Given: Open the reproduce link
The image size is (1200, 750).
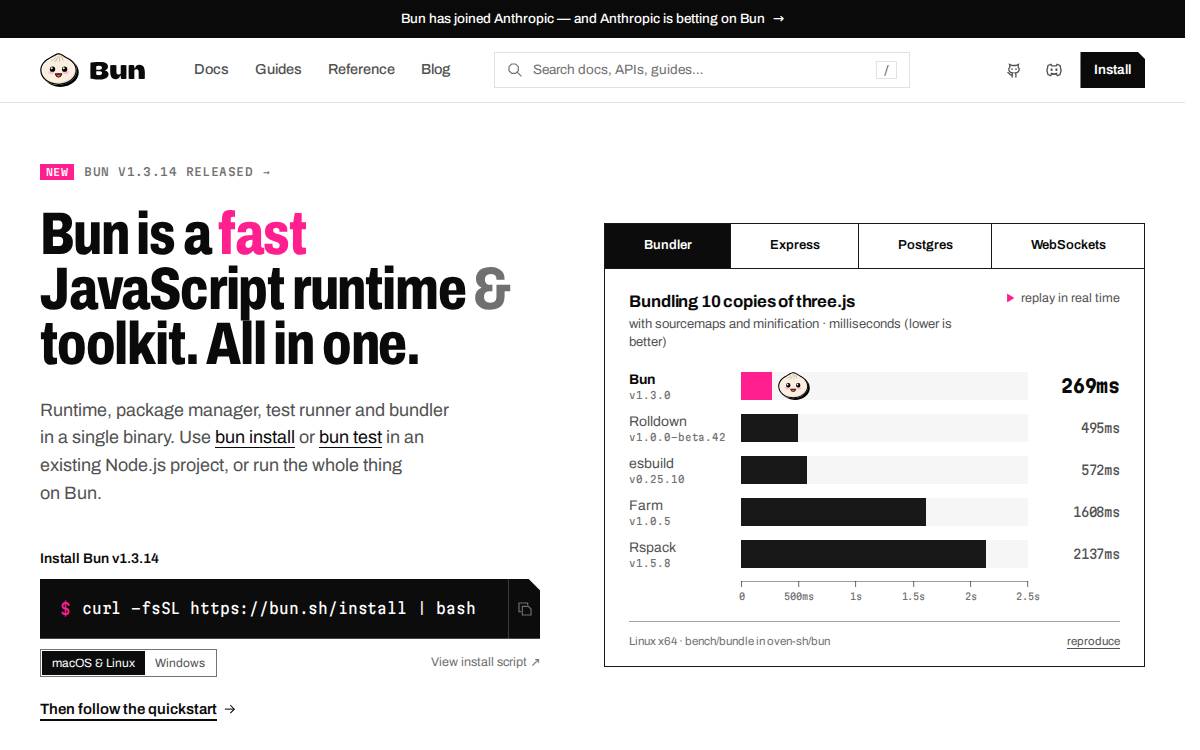Looking at the screenshot, I should coord(1093,641).
